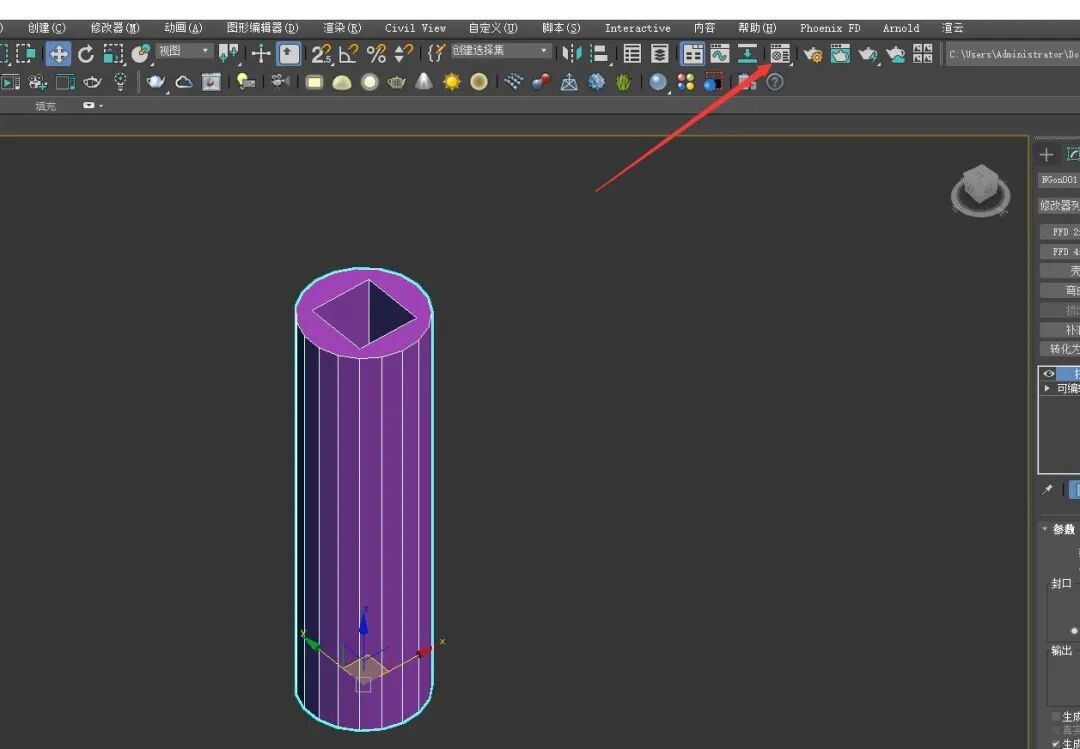This screenshot has width=1080, height=749.
Task: Open the 渲染(R) menu
Action: click(342, 28)
